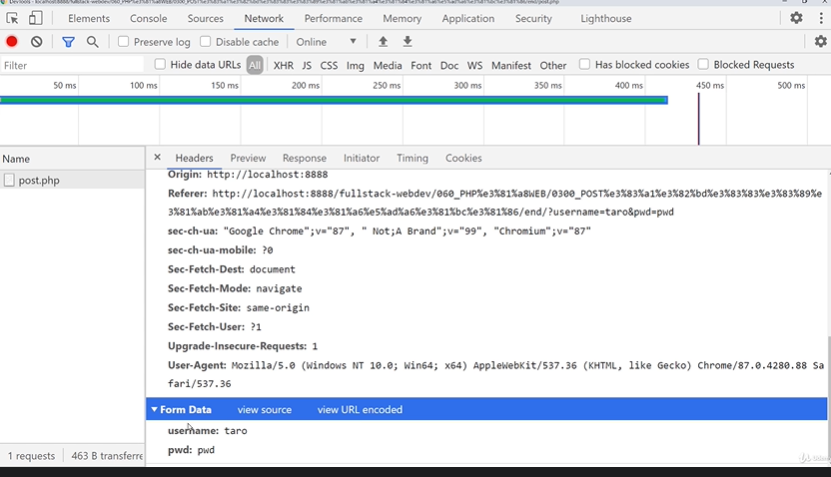Click view source link in Form Data

[x=264, y=409]
